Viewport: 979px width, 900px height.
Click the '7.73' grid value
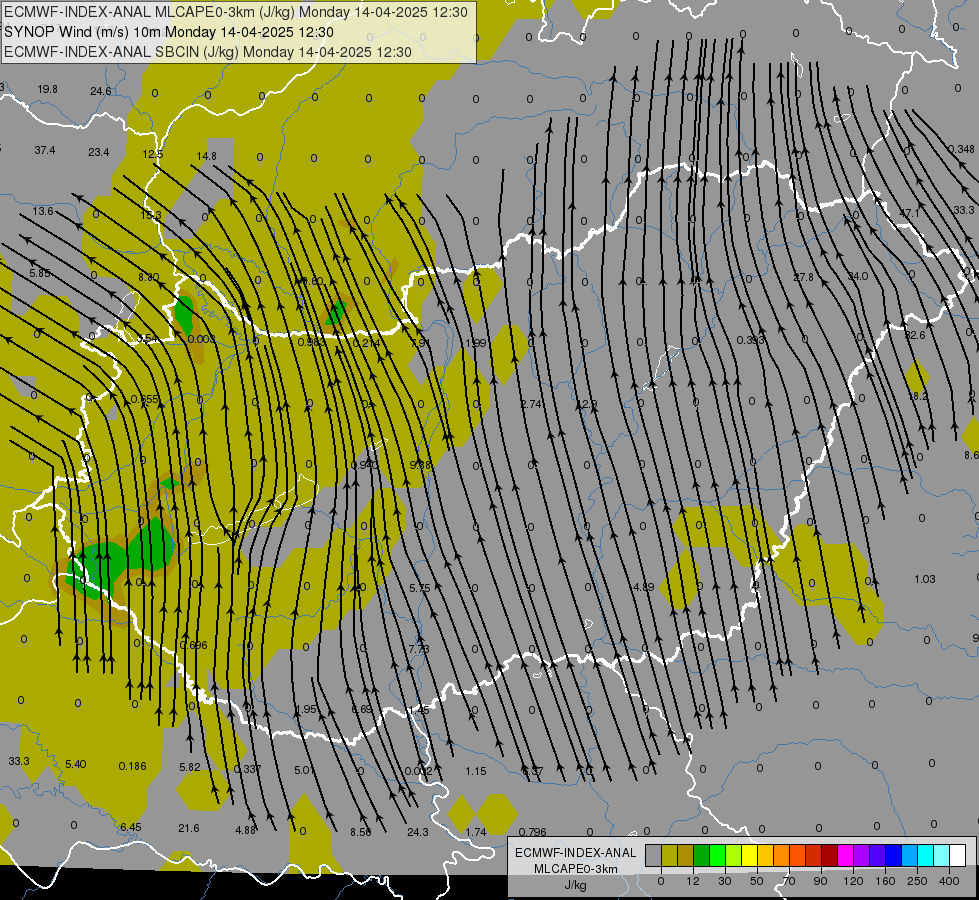419,650
